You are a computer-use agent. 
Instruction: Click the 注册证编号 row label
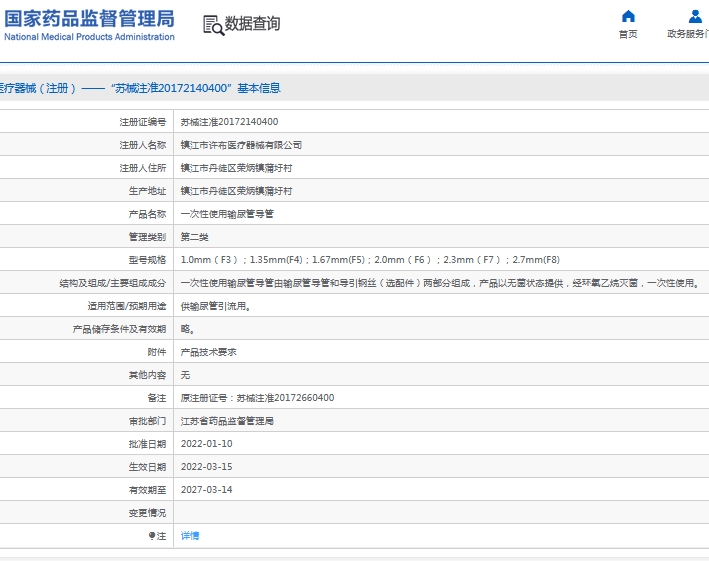[x=143, y=122]
